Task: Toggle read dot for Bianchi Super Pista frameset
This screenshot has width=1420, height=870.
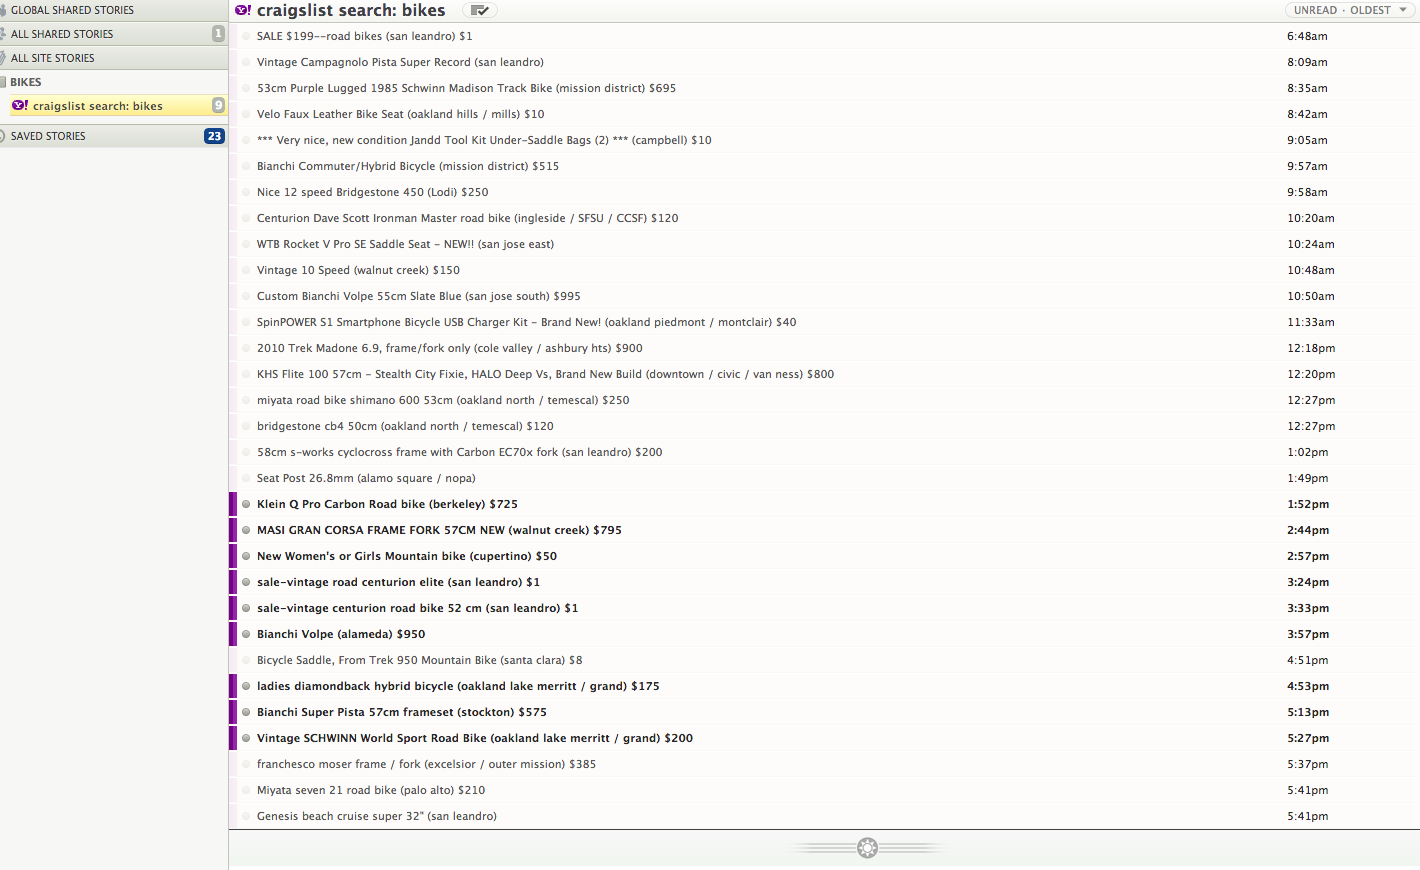Action: click(246, 712)
